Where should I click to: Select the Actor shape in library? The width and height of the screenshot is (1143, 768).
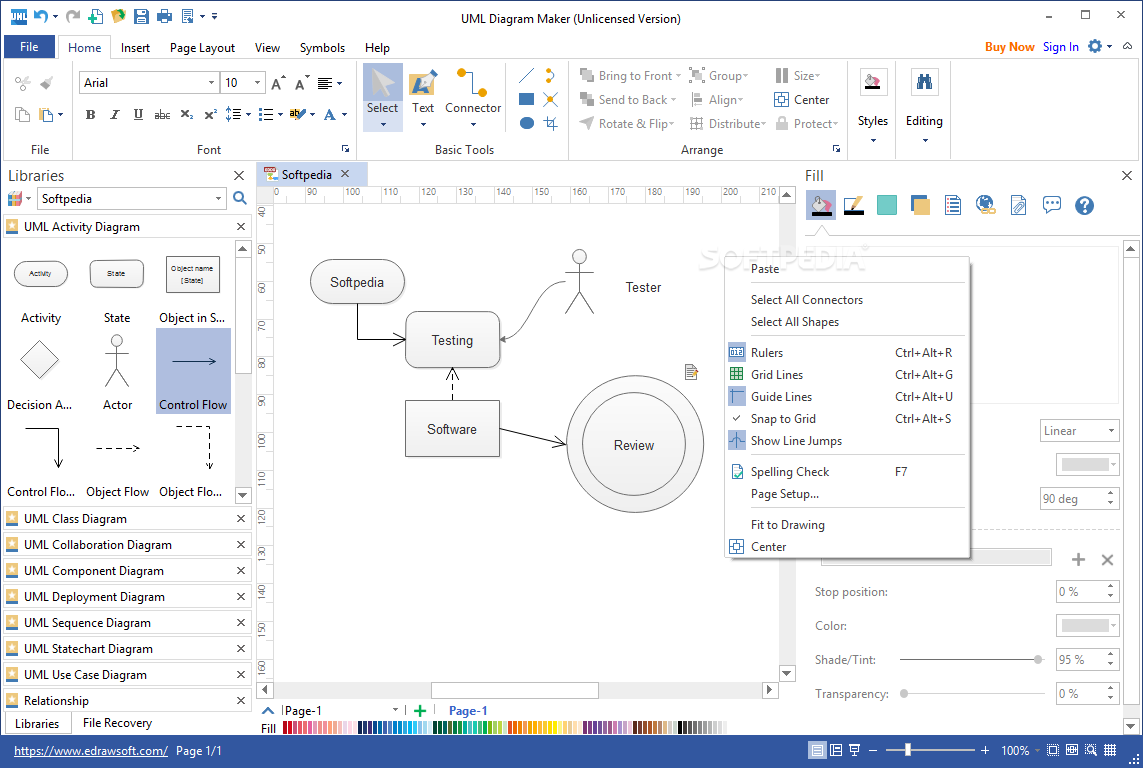(x=117, y=371)
